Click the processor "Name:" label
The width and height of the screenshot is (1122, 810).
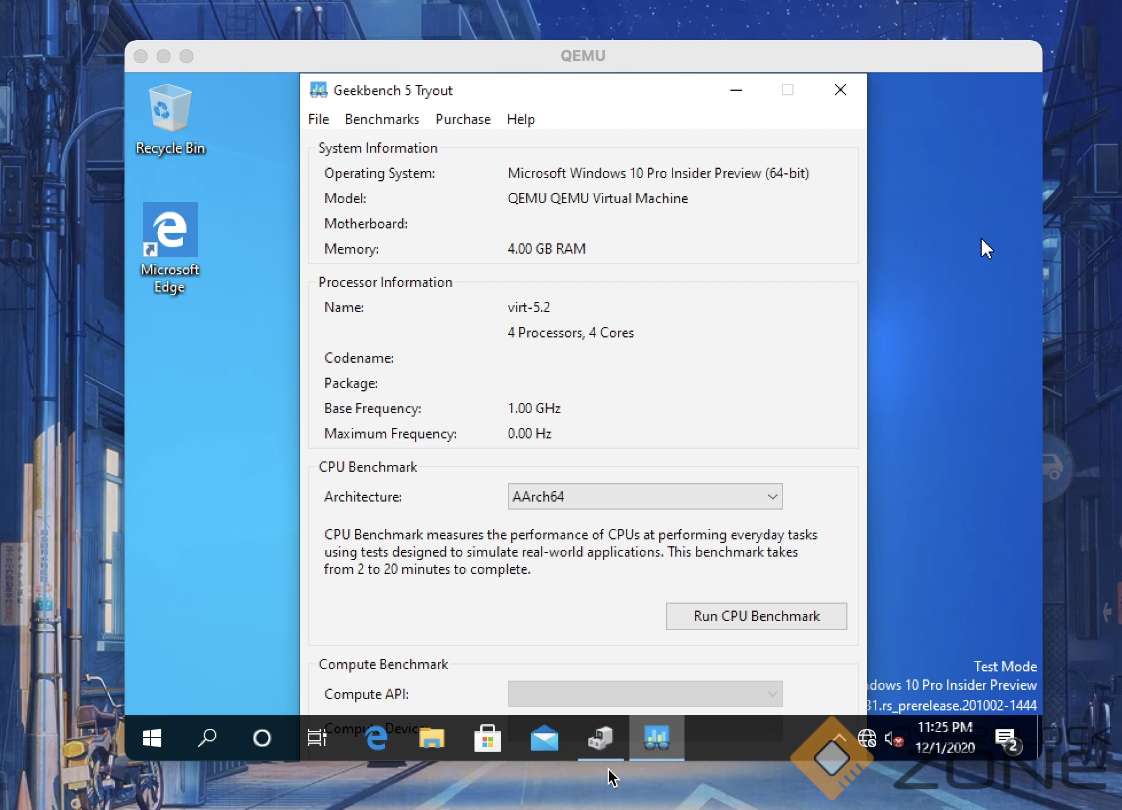click(344, 307)
